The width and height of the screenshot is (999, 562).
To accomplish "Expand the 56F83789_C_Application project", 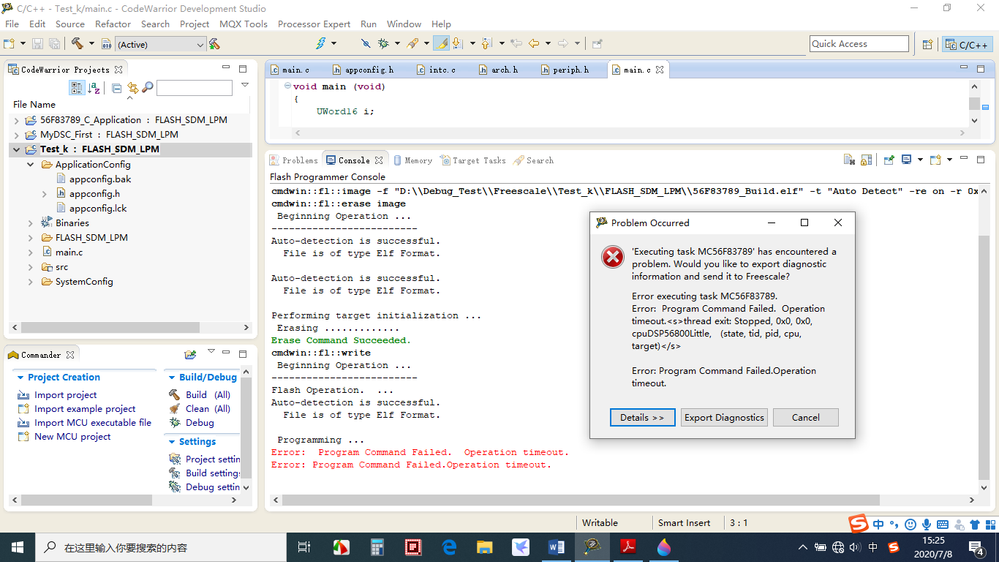I will 17,120.
